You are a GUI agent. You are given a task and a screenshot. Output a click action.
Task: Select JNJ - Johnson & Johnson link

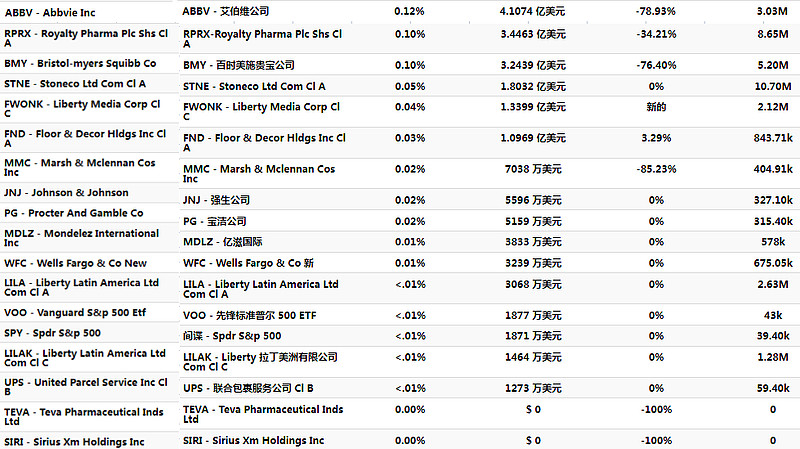coord(66,193)
